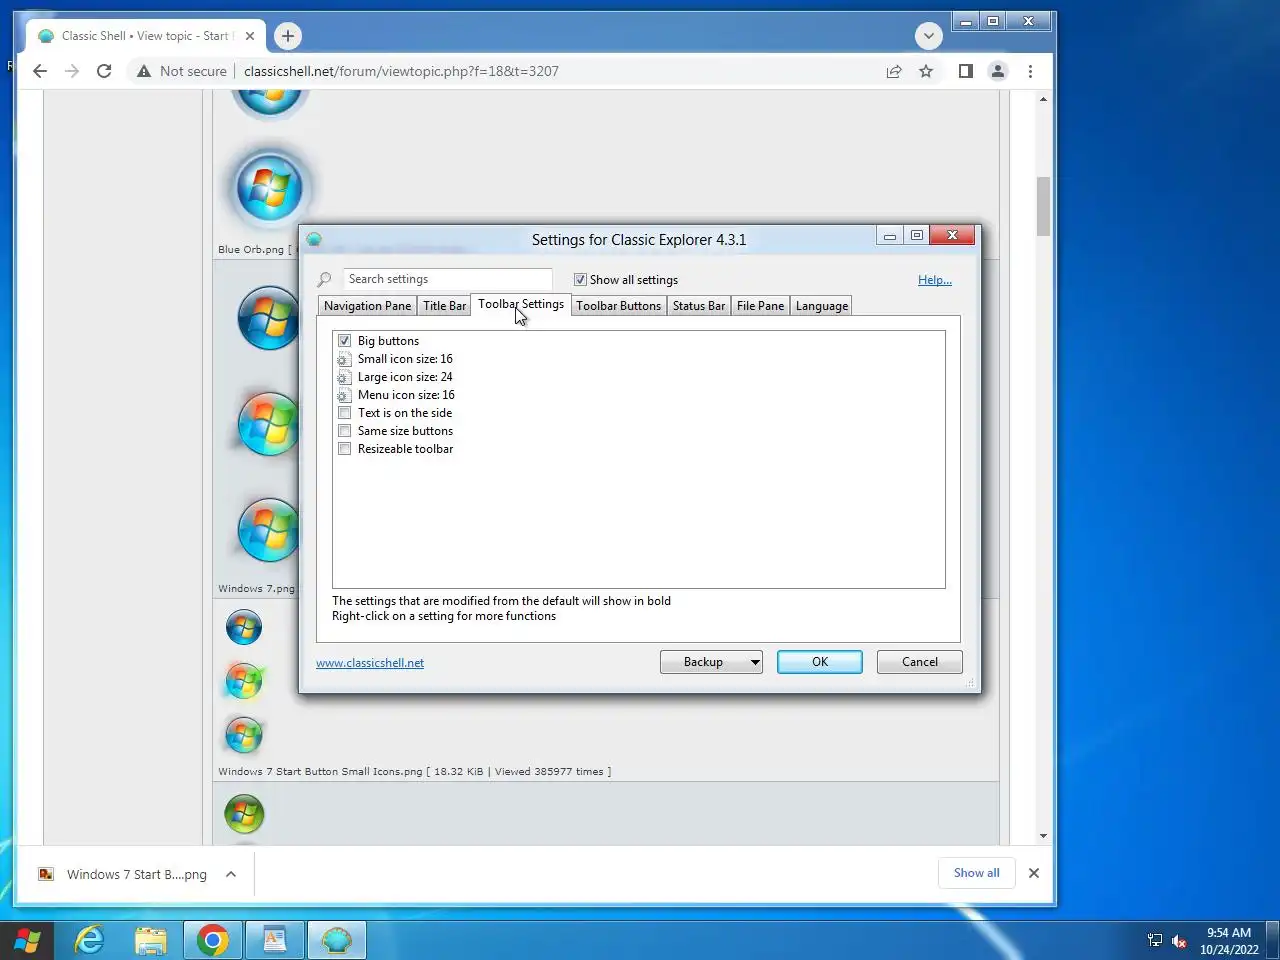Click Classic Shell taskbar icon
The width and height of the screenshot is (1280, 960).
[336, 941]
